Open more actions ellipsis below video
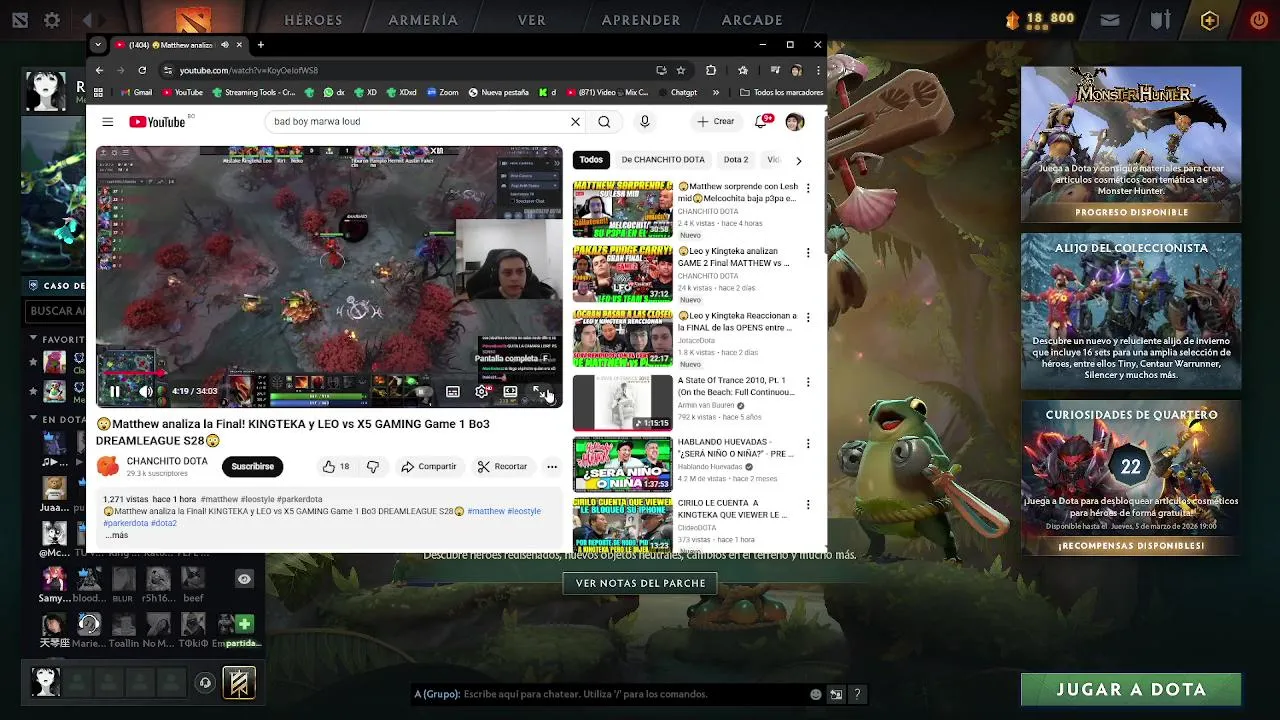The image size is (1280, 720). (x=552, y=466)
